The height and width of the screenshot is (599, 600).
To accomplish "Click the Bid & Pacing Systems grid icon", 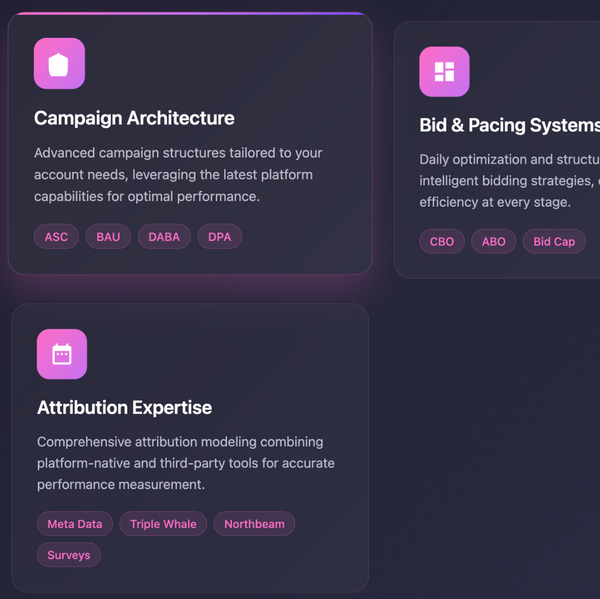I will point(444,72).
